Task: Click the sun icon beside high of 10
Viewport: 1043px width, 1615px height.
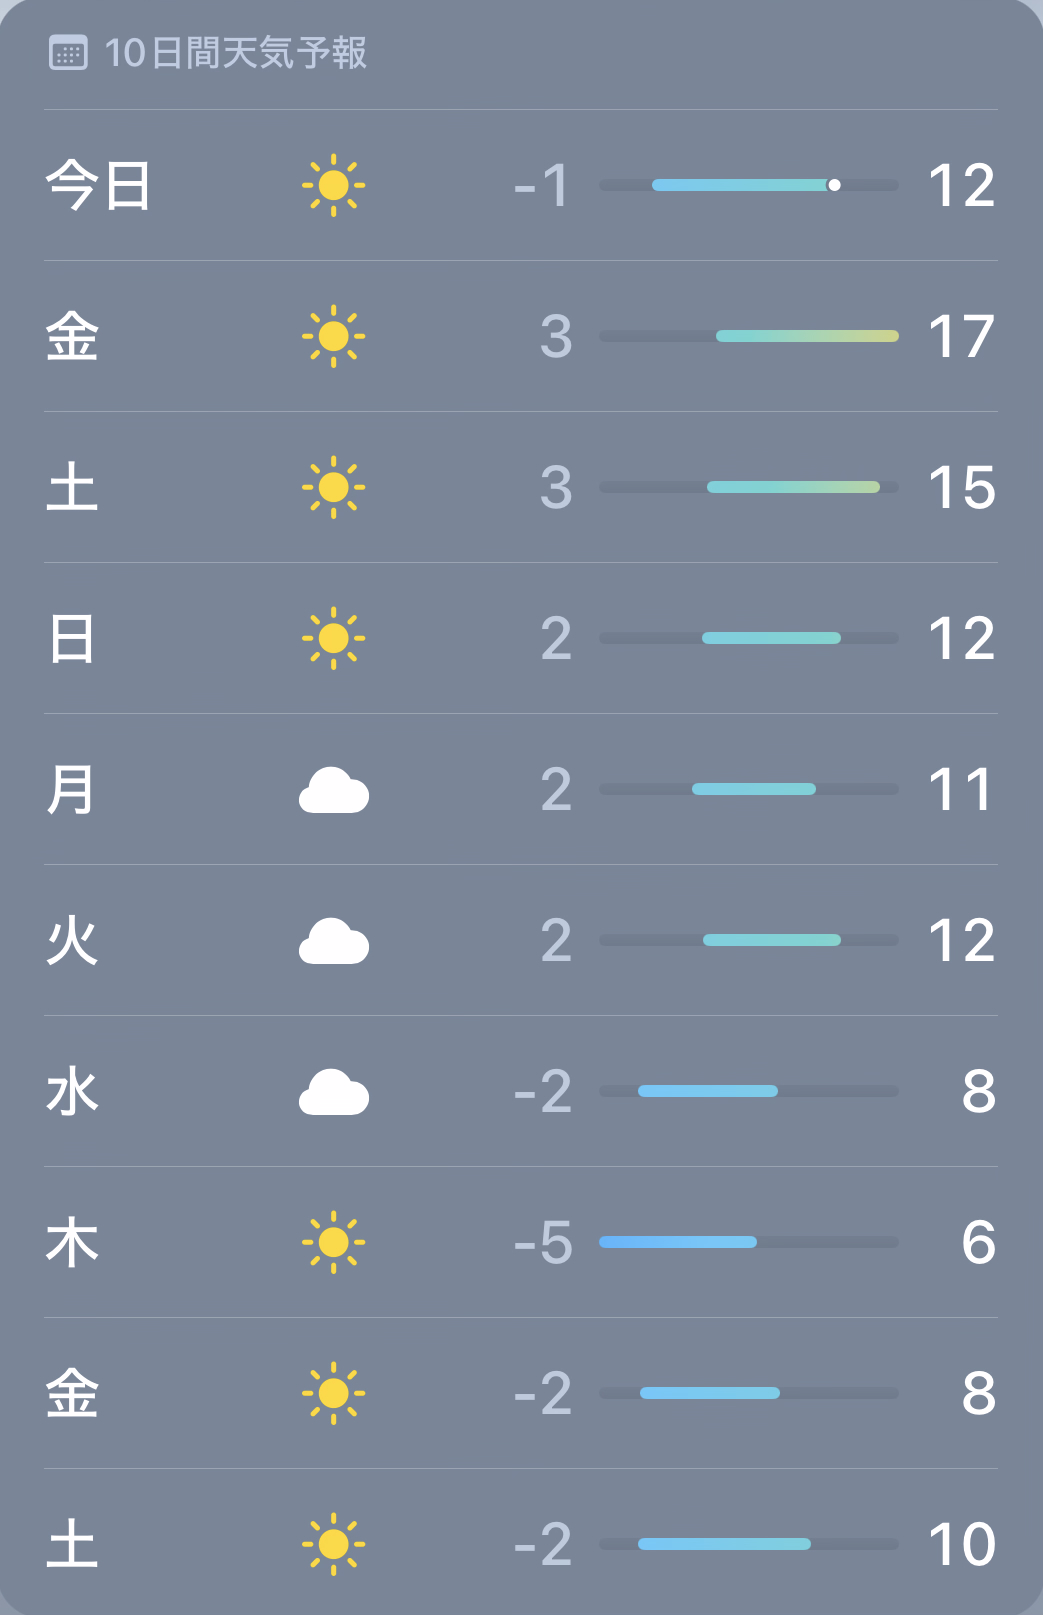Action: coord(333,1544)
